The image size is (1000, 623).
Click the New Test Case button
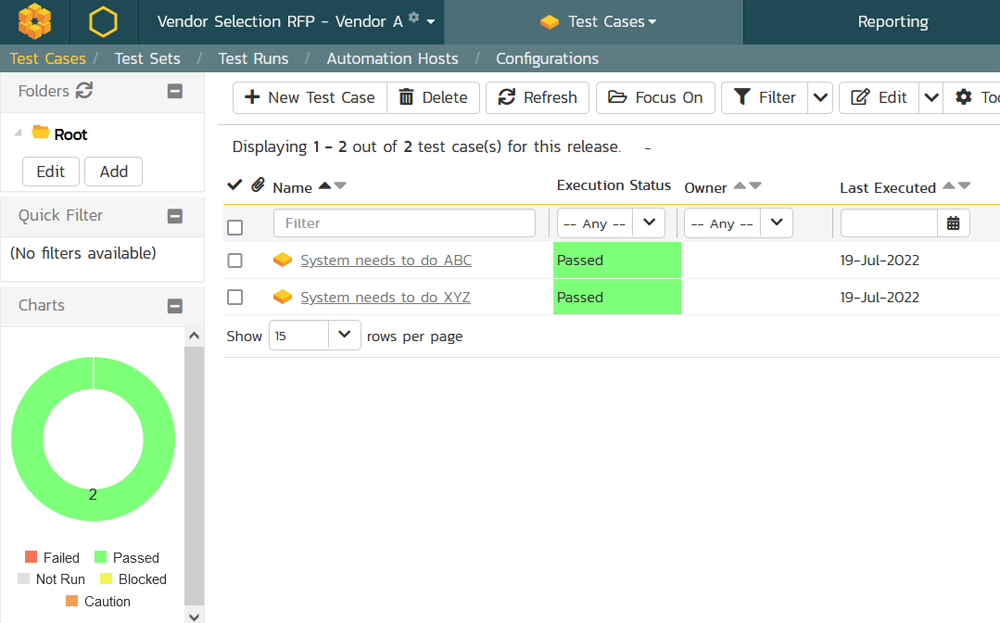click(x=310, y=97)
